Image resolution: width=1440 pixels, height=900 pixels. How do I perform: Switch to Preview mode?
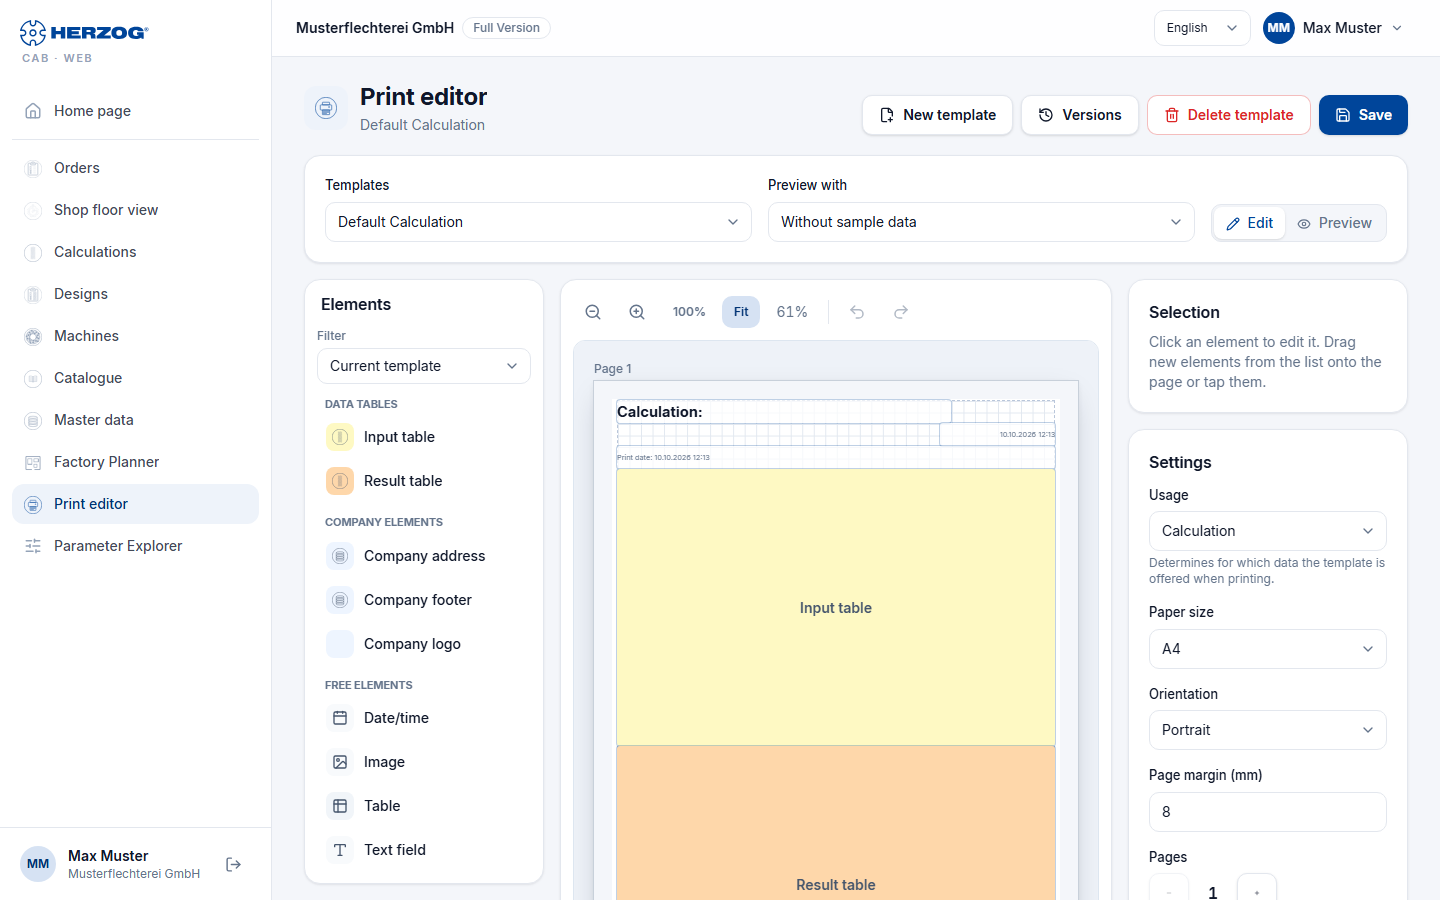point(1335,223)
